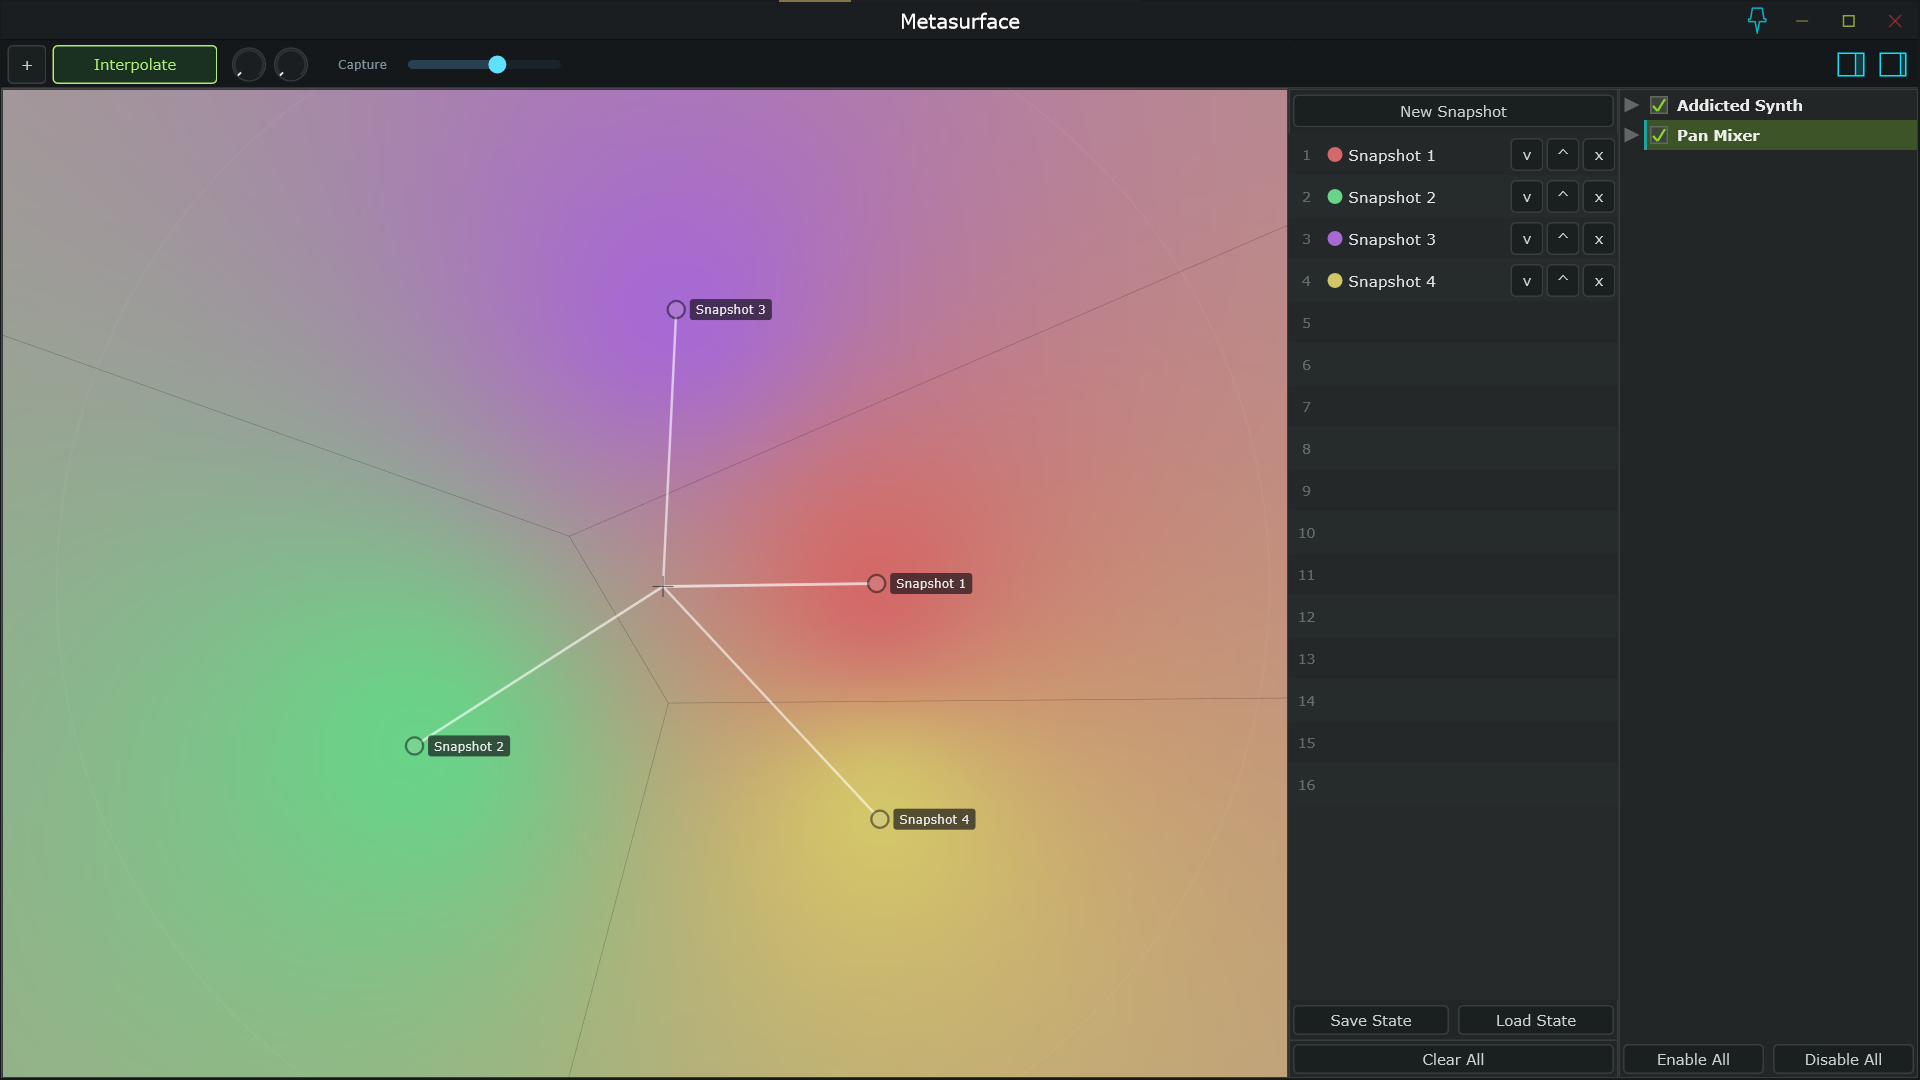This screenshot has width=1920, height=1080.
Task: Move Snapshot 1 down with v button
Action: click(x=1527, y=156)
